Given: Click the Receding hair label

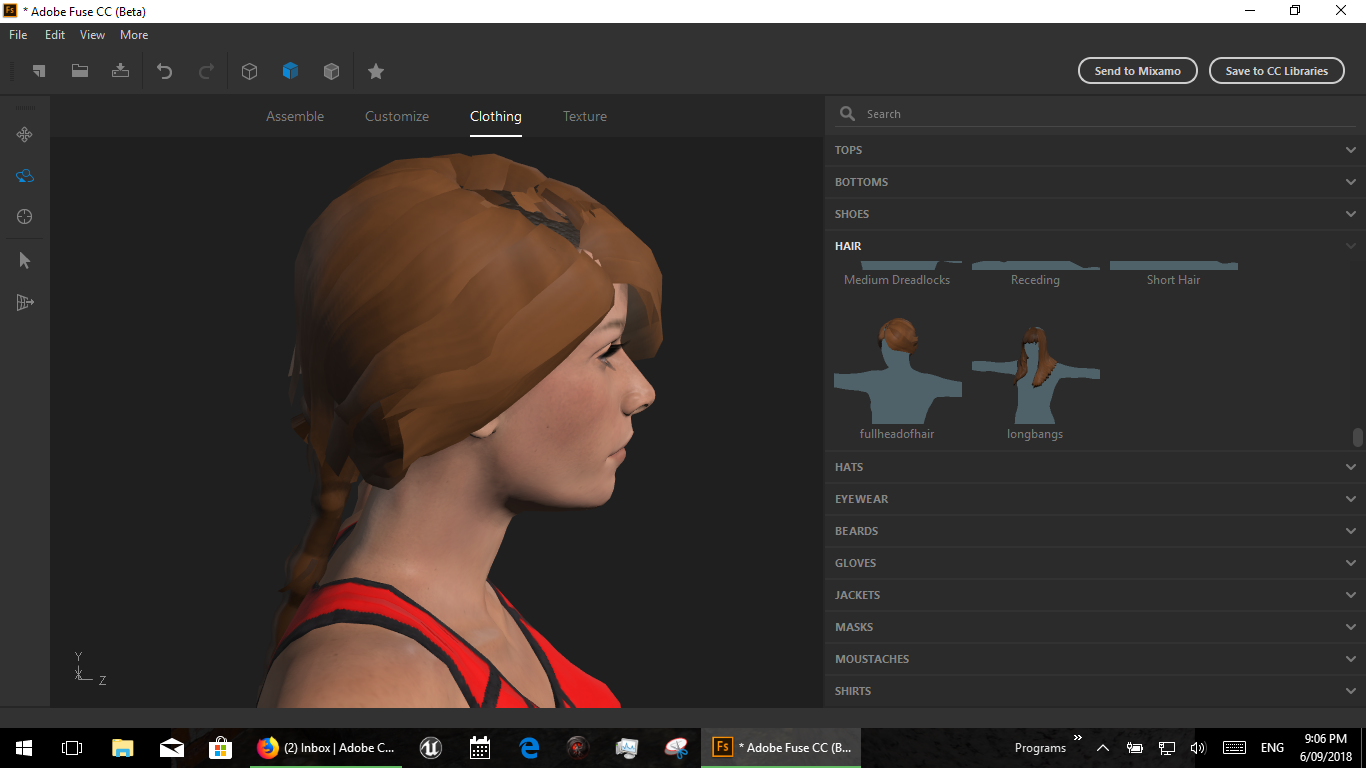Looking at the screenshot, I should 1035,280.
